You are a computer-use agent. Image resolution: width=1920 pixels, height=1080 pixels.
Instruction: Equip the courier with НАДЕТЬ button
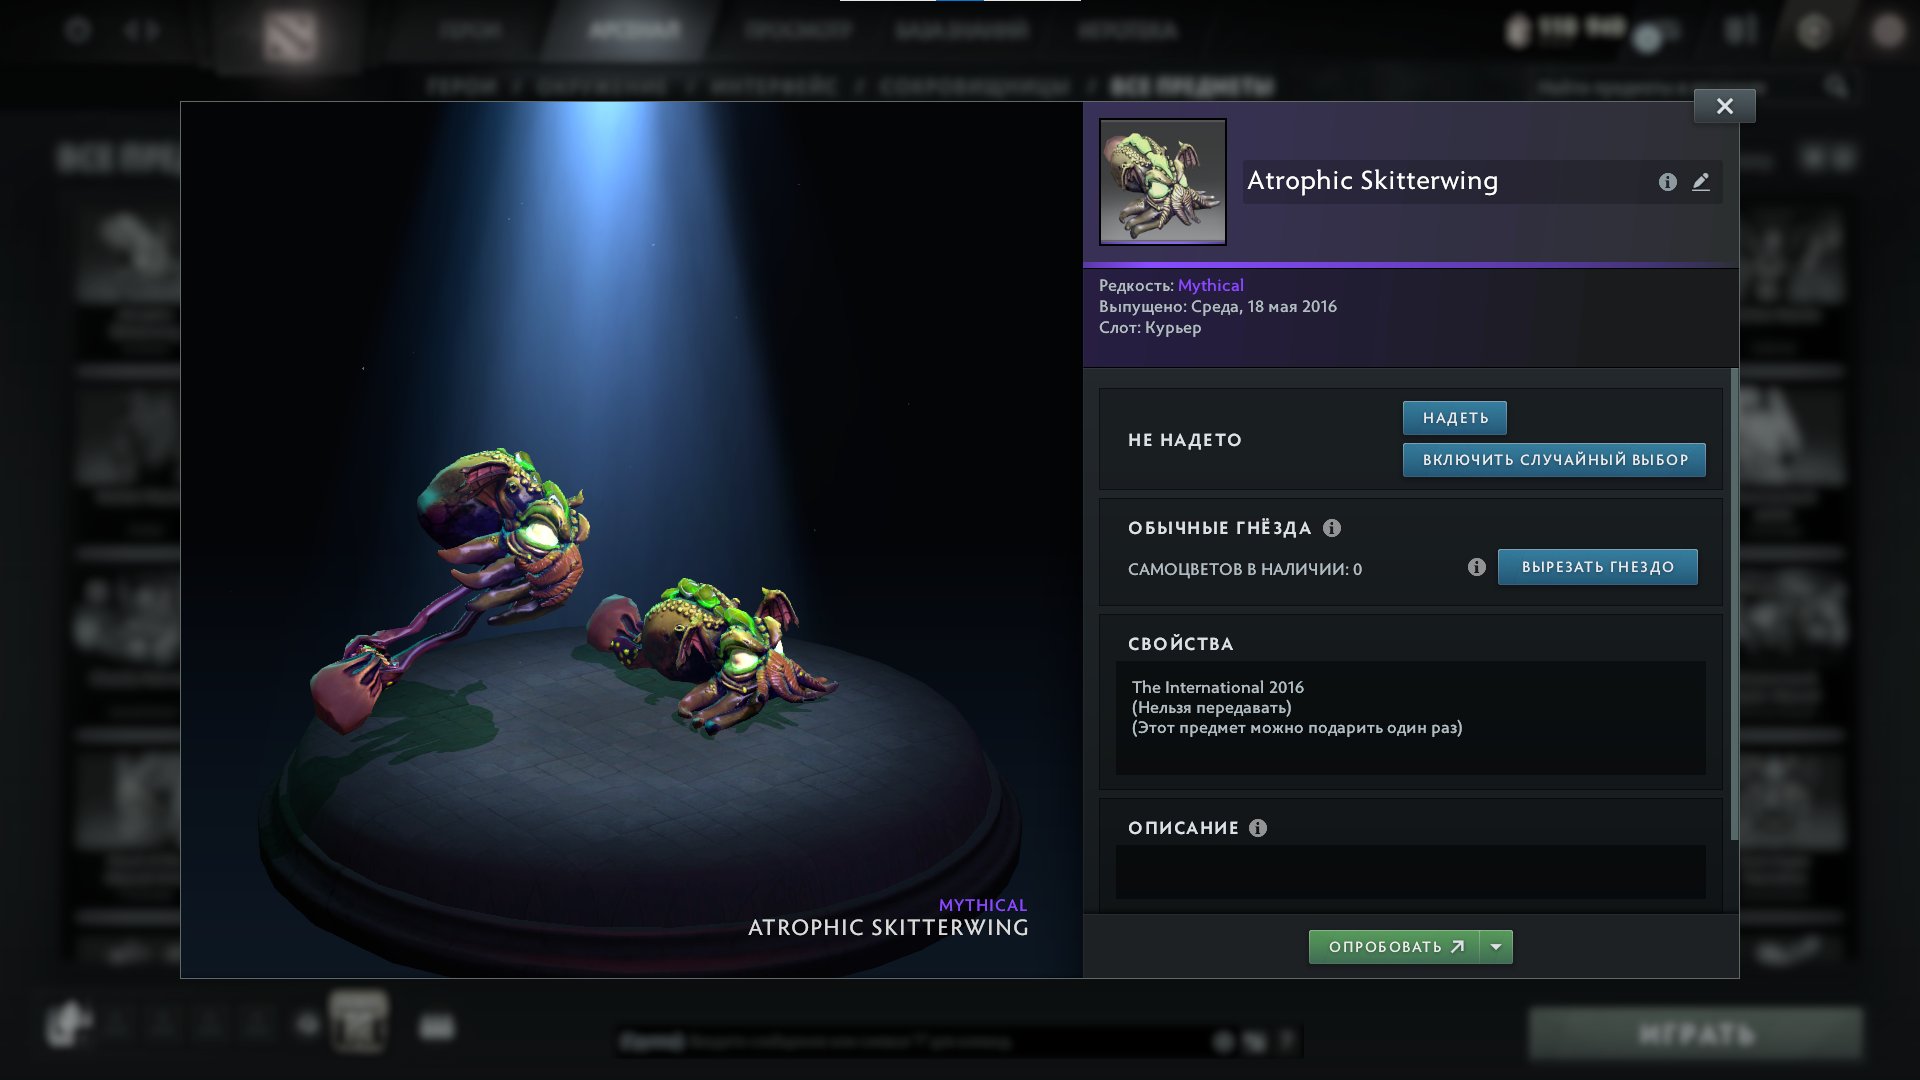click(x=1455, y=418)
